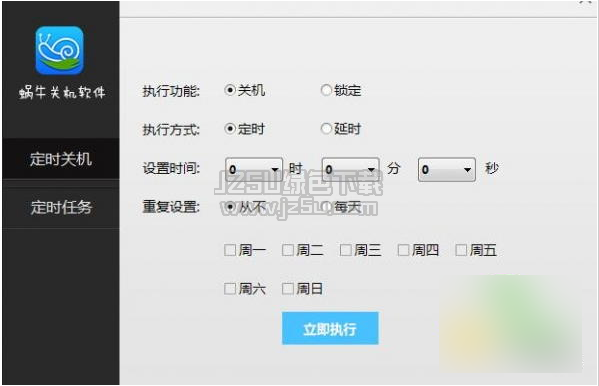Switch to the 定时任务 sidebar tab
Image resolution: width=599 pixels, height=386 pixels.
coord(61,207)
